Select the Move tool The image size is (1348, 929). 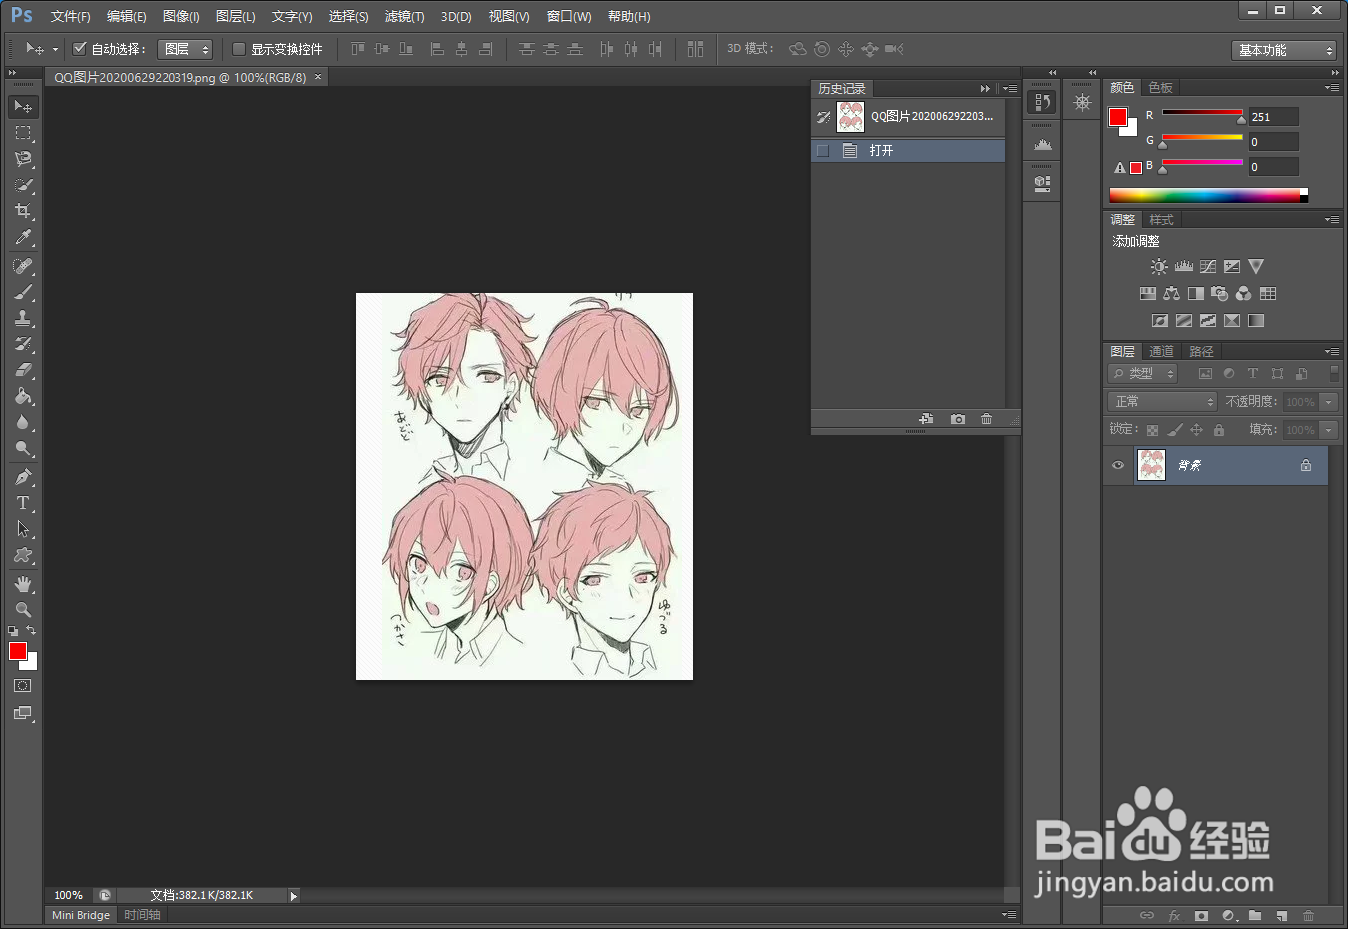click(23, 106)
